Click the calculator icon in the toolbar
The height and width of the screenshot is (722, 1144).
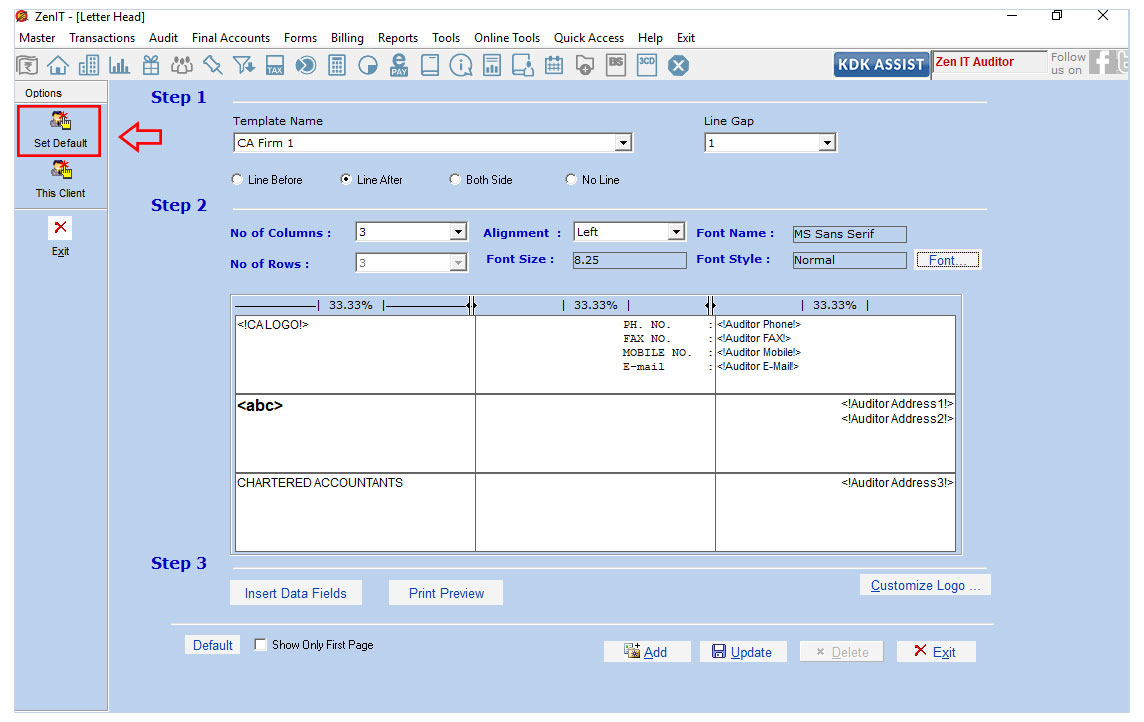[x=337, y=65]
